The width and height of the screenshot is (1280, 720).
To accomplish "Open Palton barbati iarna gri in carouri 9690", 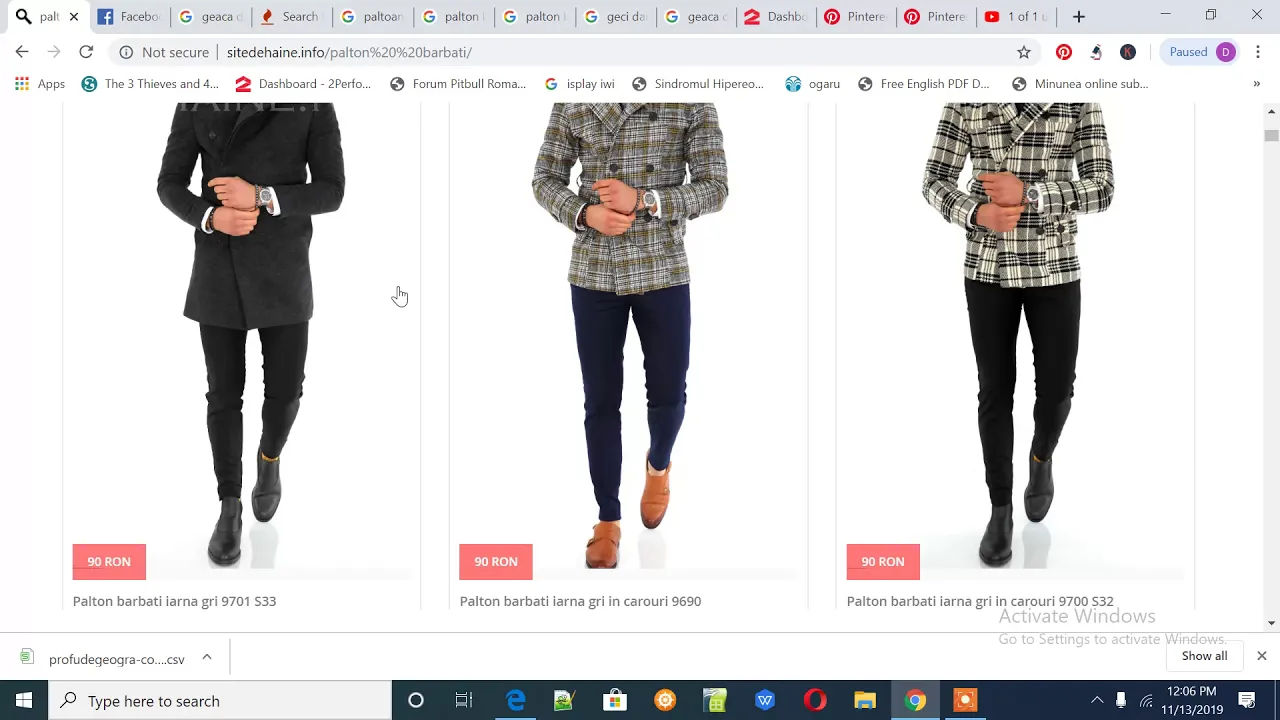I will pyautogui.click(x=580, y=601).
